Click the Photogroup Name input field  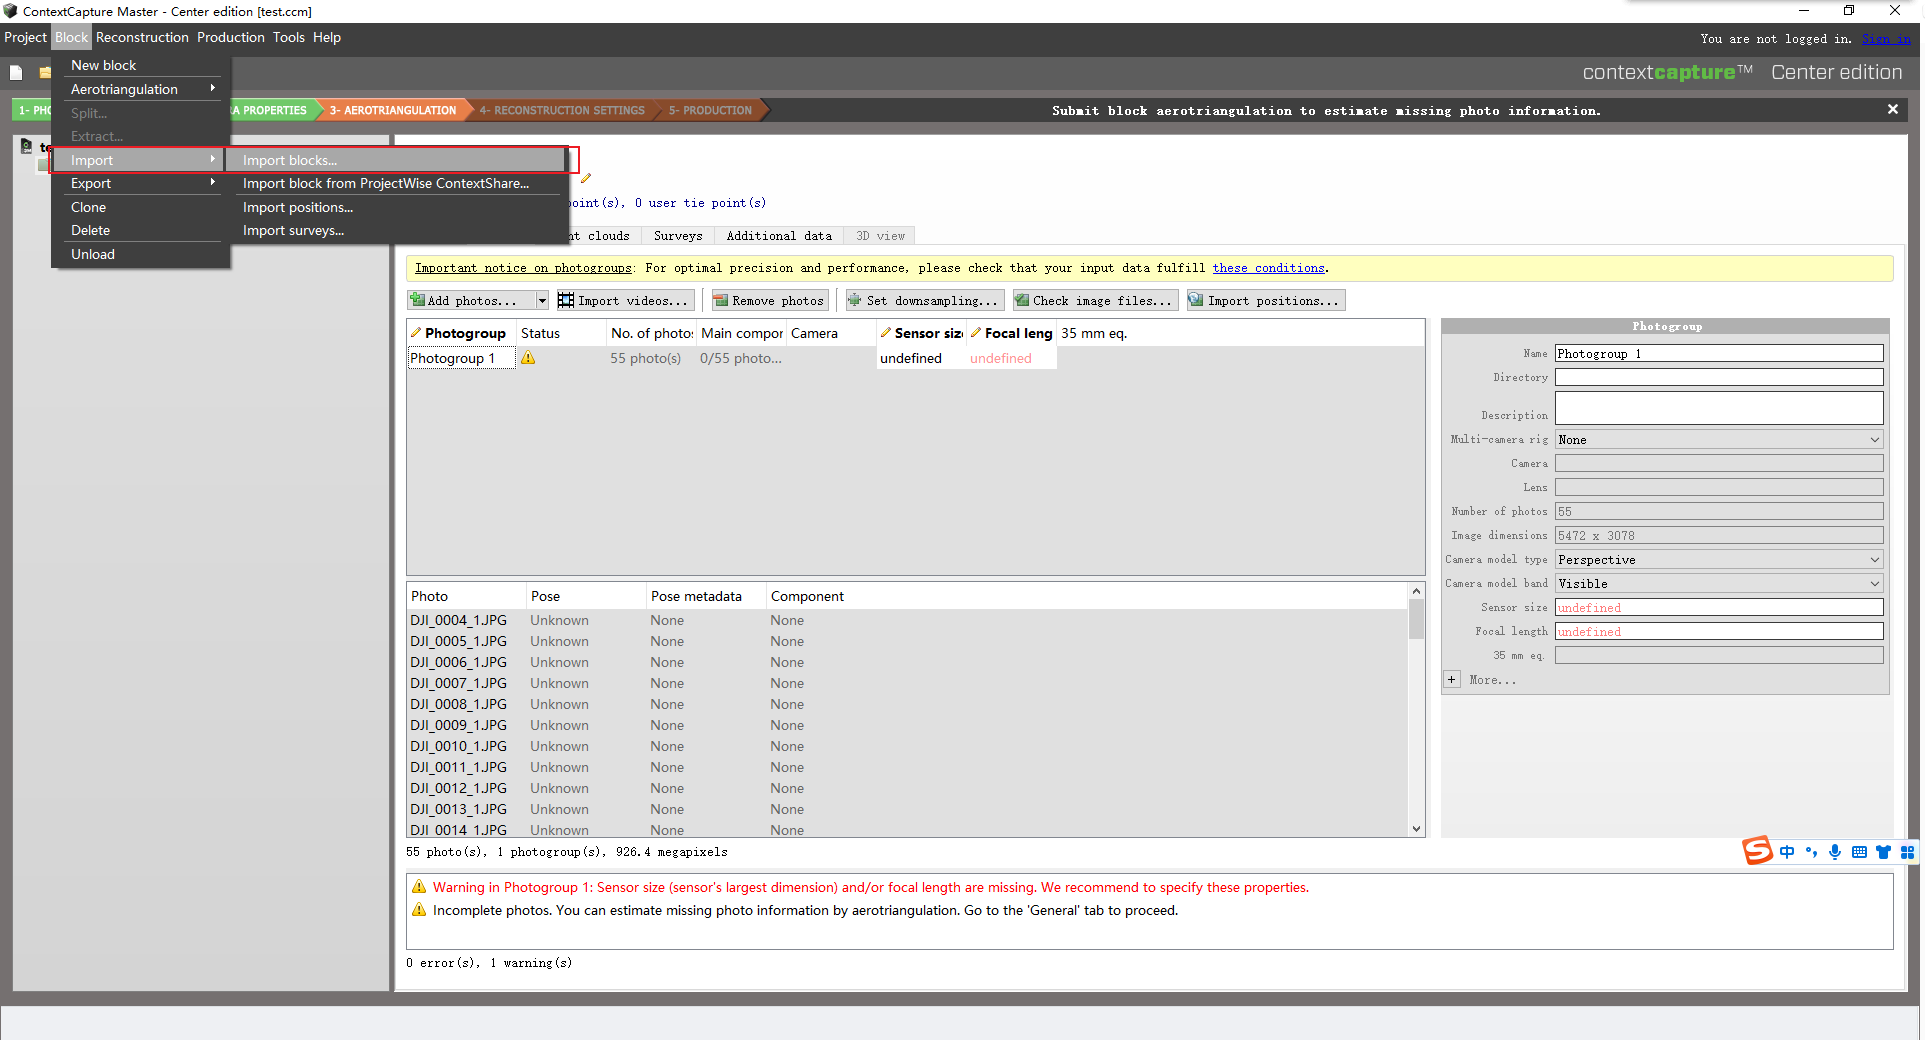(x=1719, y=354)
